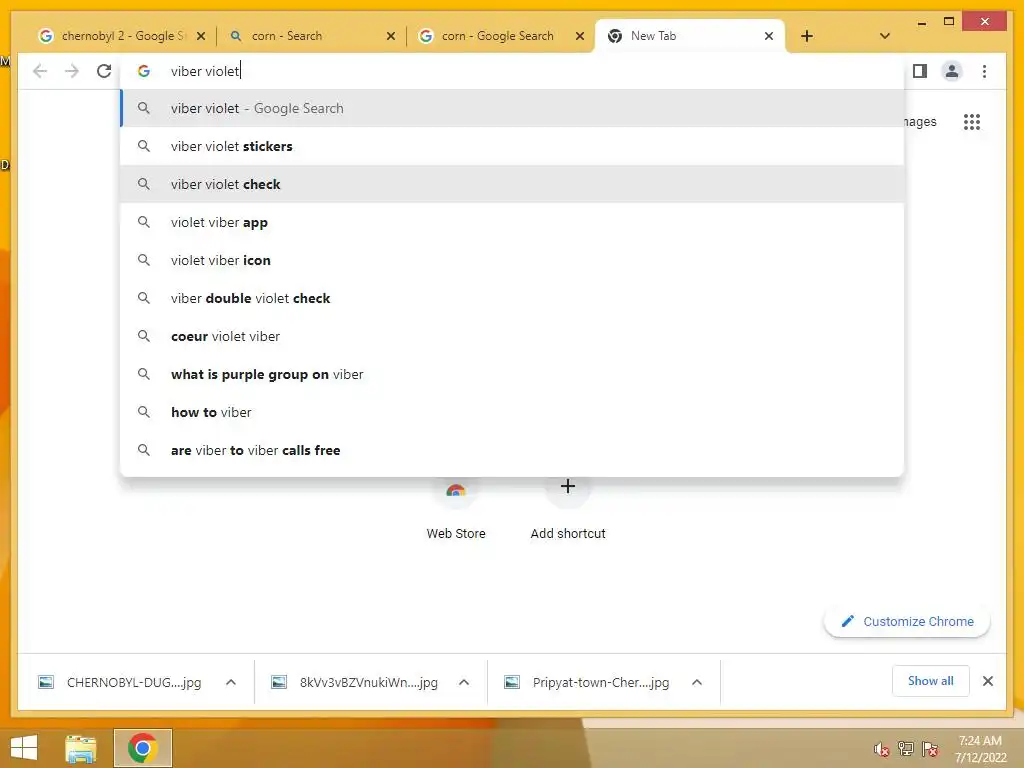Select suggestion viber violet - Google Search

click(x=513, y=108)
